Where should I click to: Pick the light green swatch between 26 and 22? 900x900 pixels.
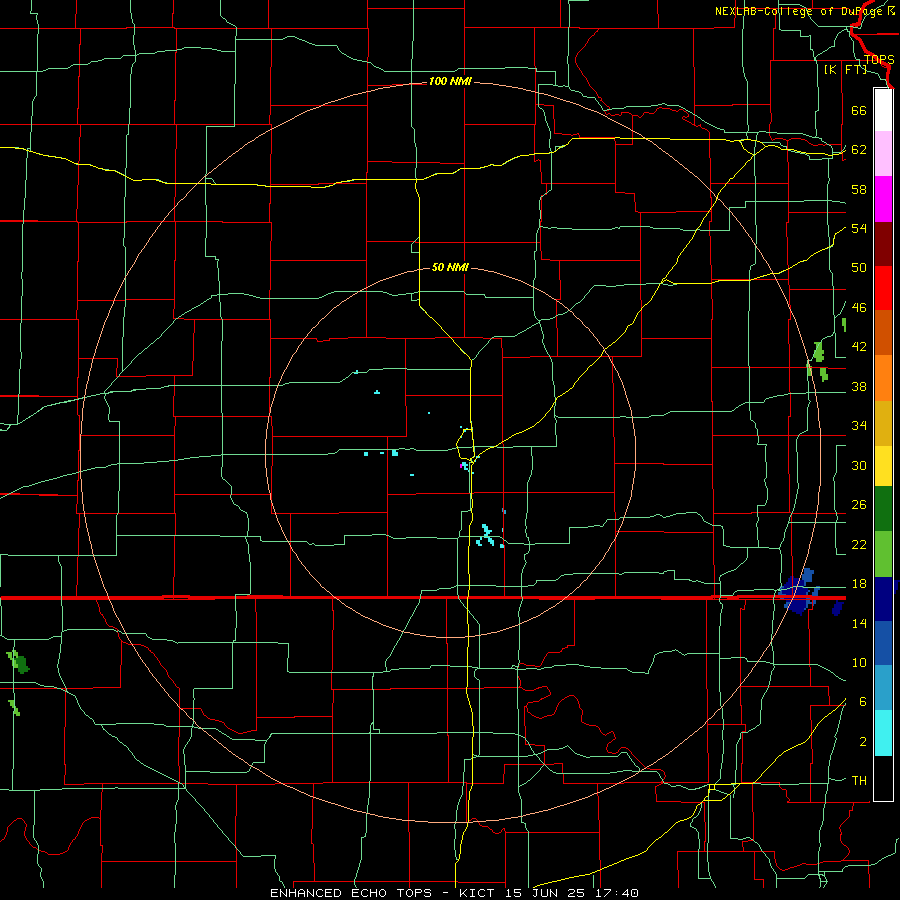coord(883,554)
